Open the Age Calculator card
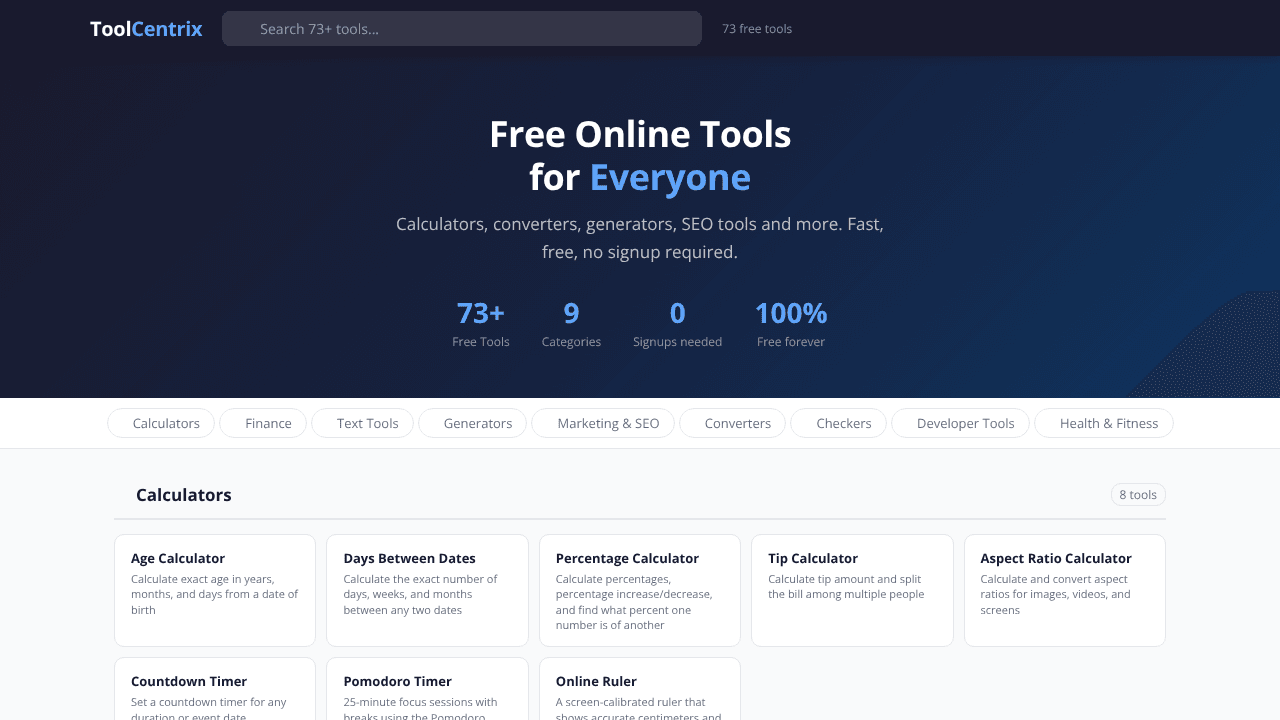Image resolution: width=1280 pixels, height=720 pixels. point(215,590)
